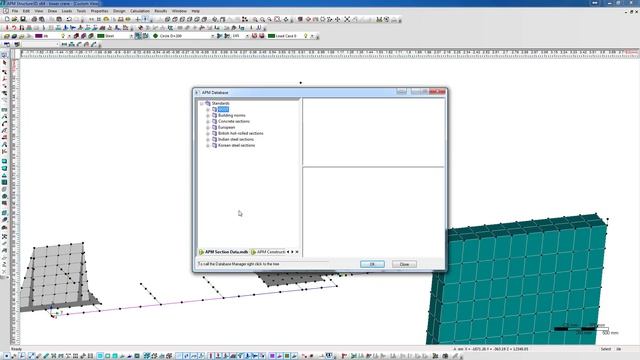640x360 pixels.
Task: Expand the Building norms node
Action: click(208, 116)
